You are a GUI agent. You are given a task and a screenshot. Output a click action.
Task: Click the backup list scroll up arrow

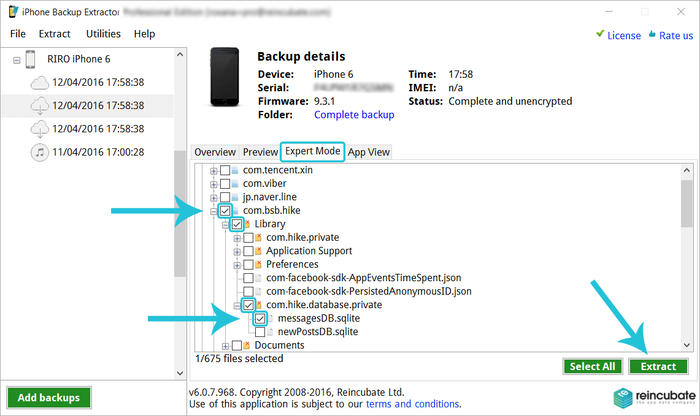(x=180, y=54)
